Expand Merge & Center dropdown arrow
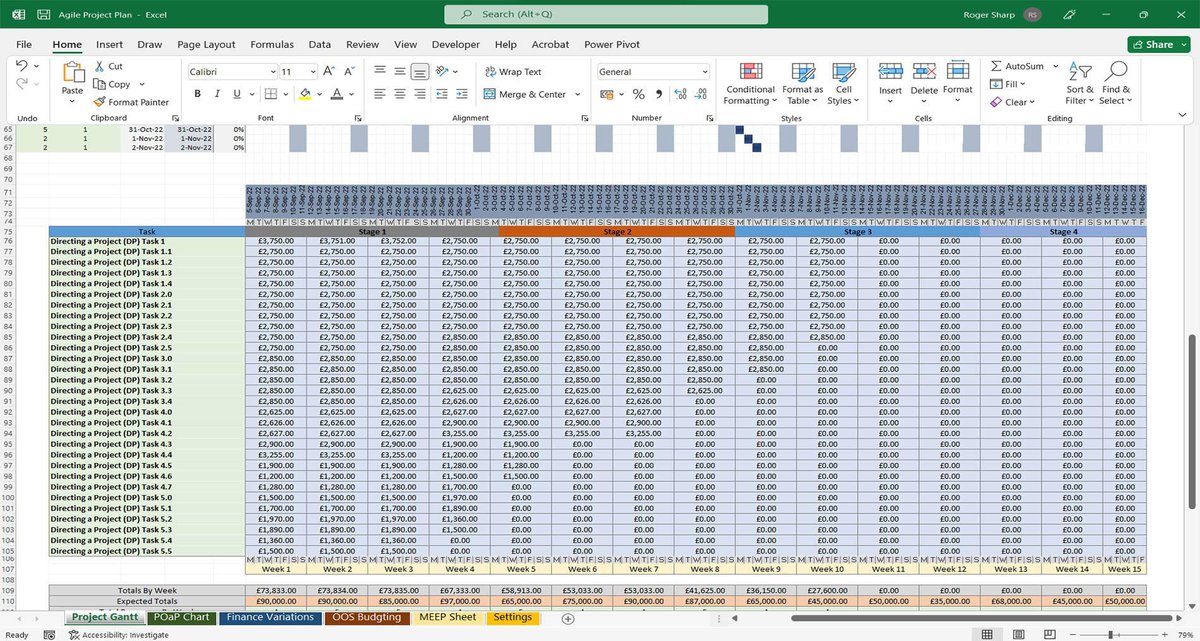This screenshot has width=1200, height=641. [x=577, y=94]
